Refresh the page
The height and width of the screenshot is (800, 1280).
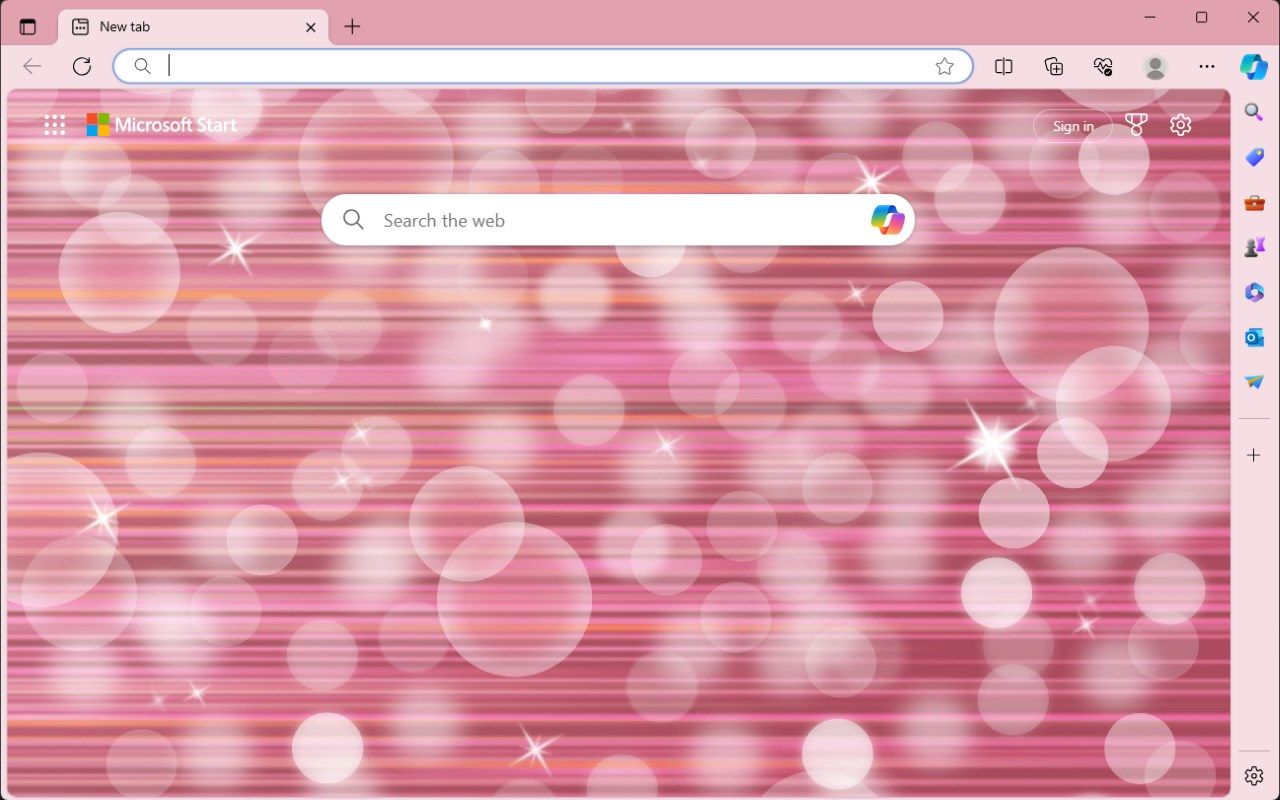tap(82, 66)
